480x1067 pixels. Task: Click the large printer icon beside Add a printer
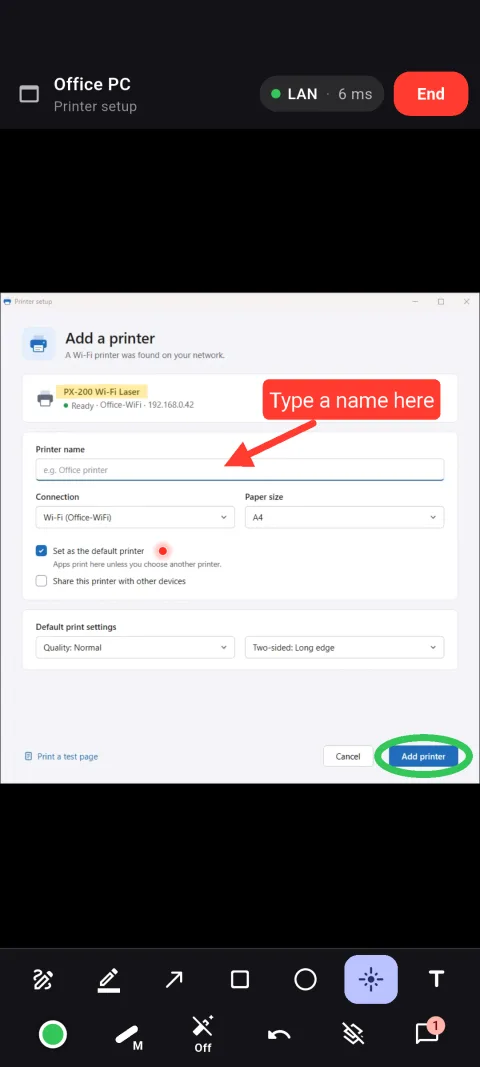pyautogui.click(x=39, y=344)
